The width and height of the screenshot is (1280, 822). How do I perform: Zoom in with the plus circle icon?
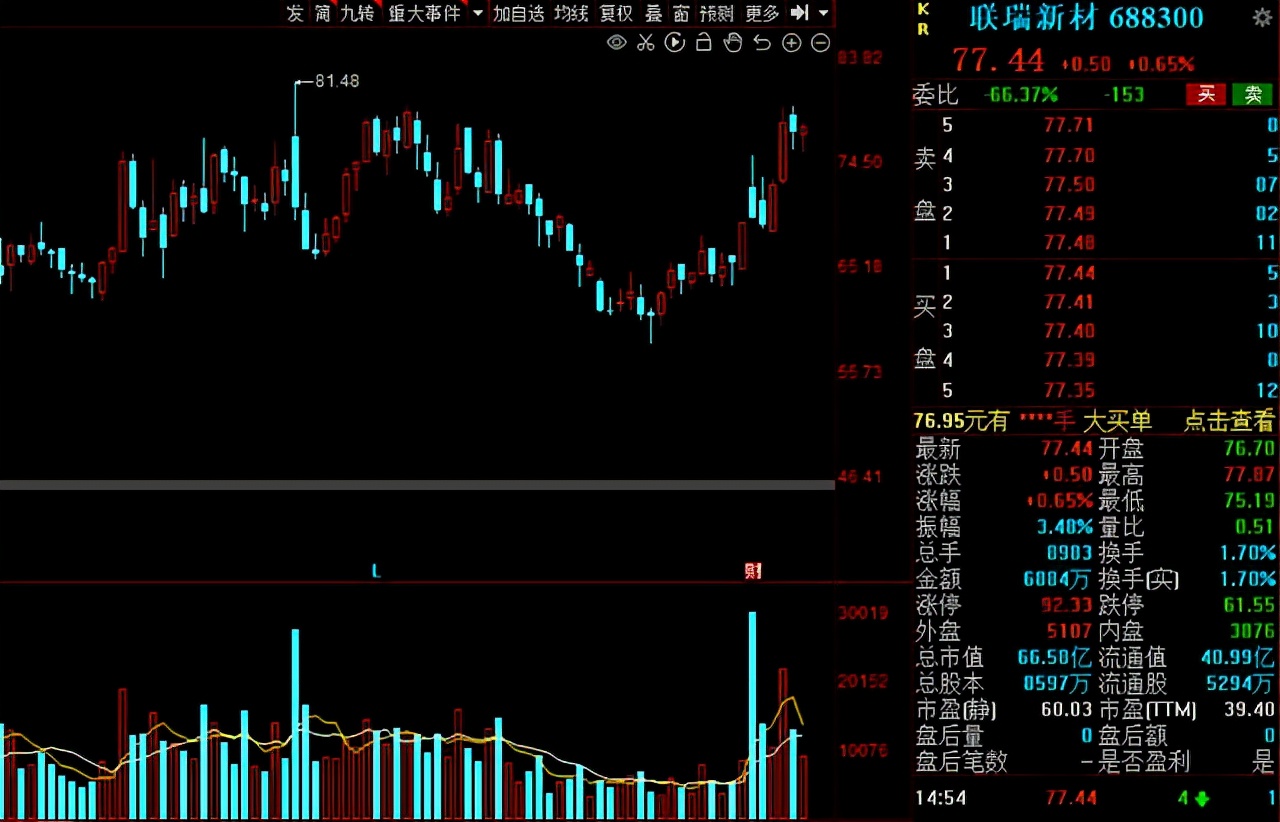[792, 43]
